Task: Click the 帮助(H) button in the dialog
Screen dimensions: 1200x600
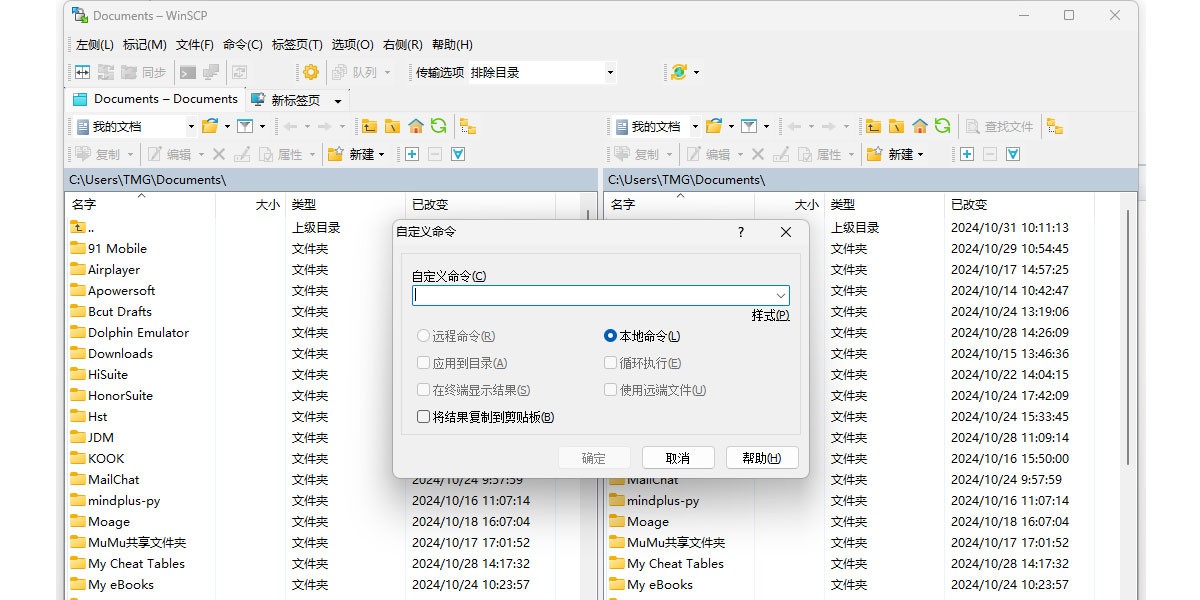Action: coord(762,457)
